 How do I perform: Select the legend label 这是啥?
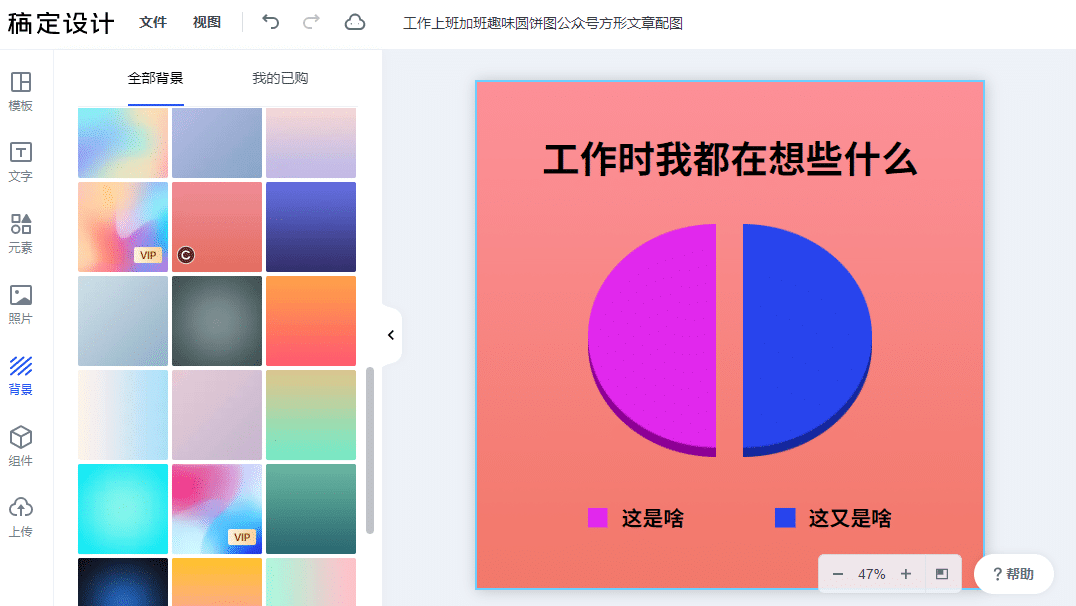click(653, 518)
